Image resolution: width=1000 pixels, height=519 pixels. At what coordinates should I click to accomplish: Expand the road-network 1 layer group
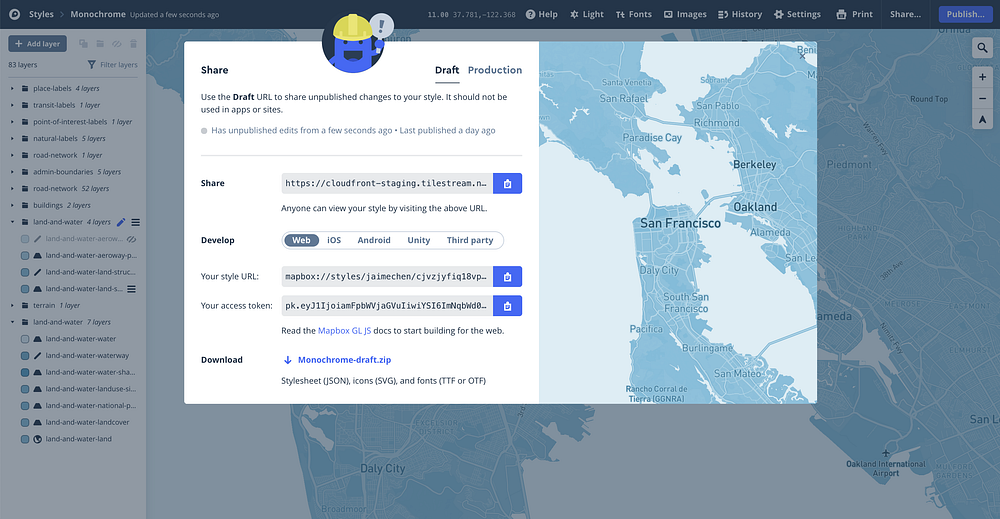point(12,155)
